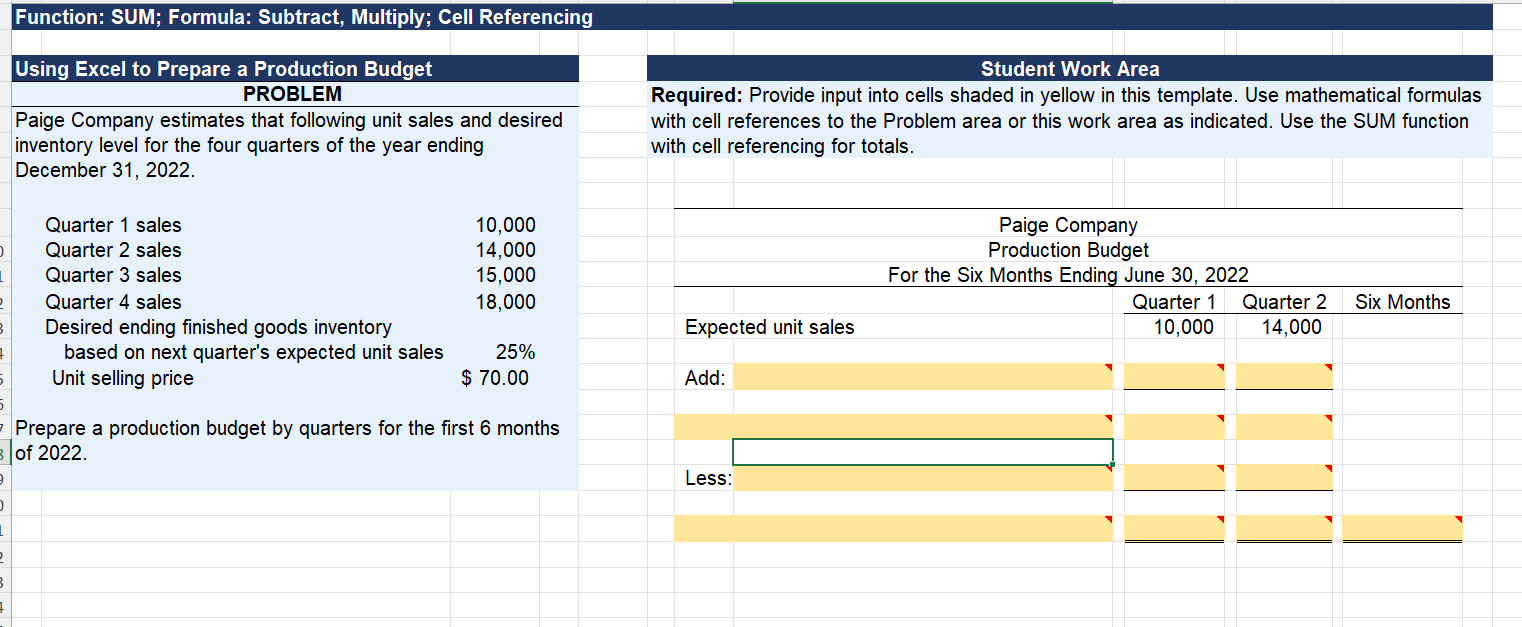Viewport: 1522px width, 627px height.
Task: Click the Production Budget heading cell
Action: coord(1067,250)
